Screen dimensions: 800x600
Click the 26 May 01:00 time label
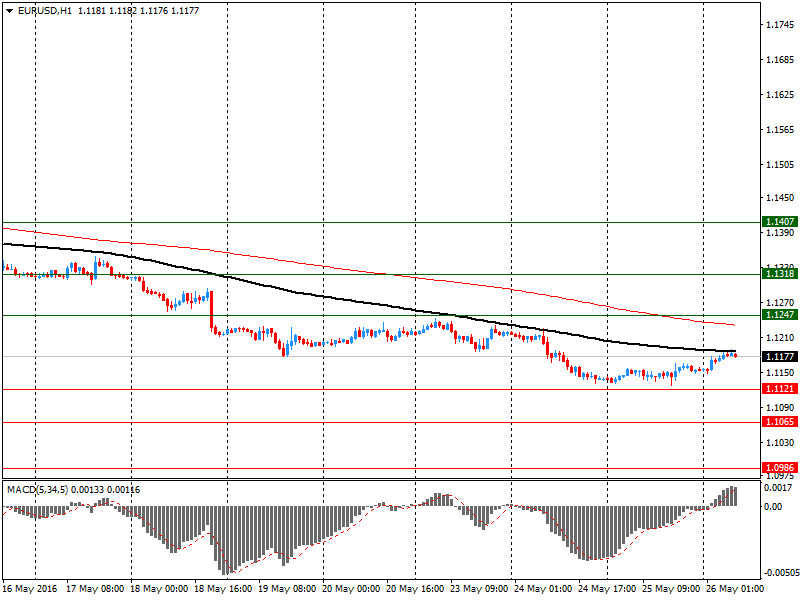pos(735,589)
